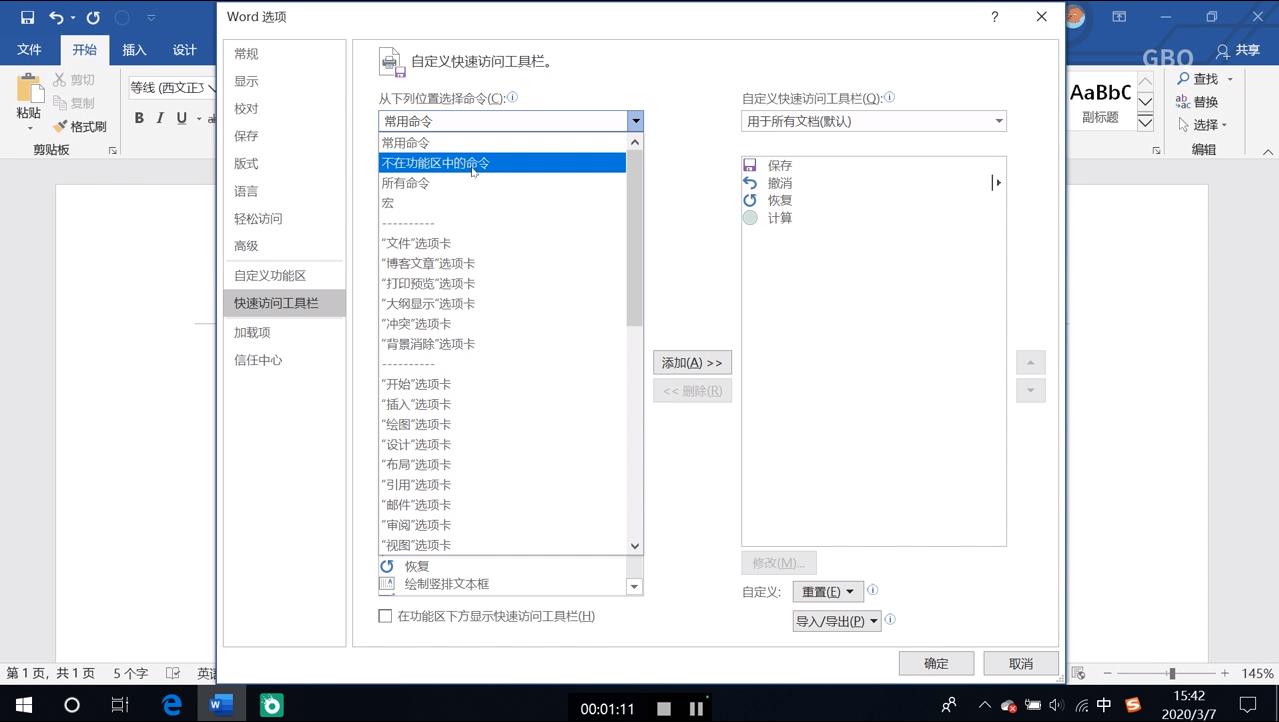Click the Undo arrow in the quick access toolbar
Image resolution: width=1279 pixels, height=722 pixels.
pyautogui.click(x=56, y=17)
